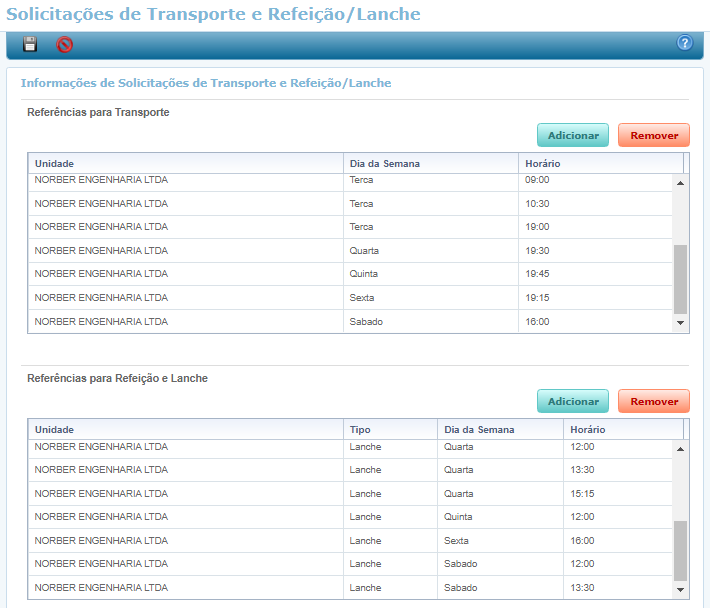Click the transport table scrollbar thumb
The height and width of the screenshot is (608, 710).
(x=681, y=279)
